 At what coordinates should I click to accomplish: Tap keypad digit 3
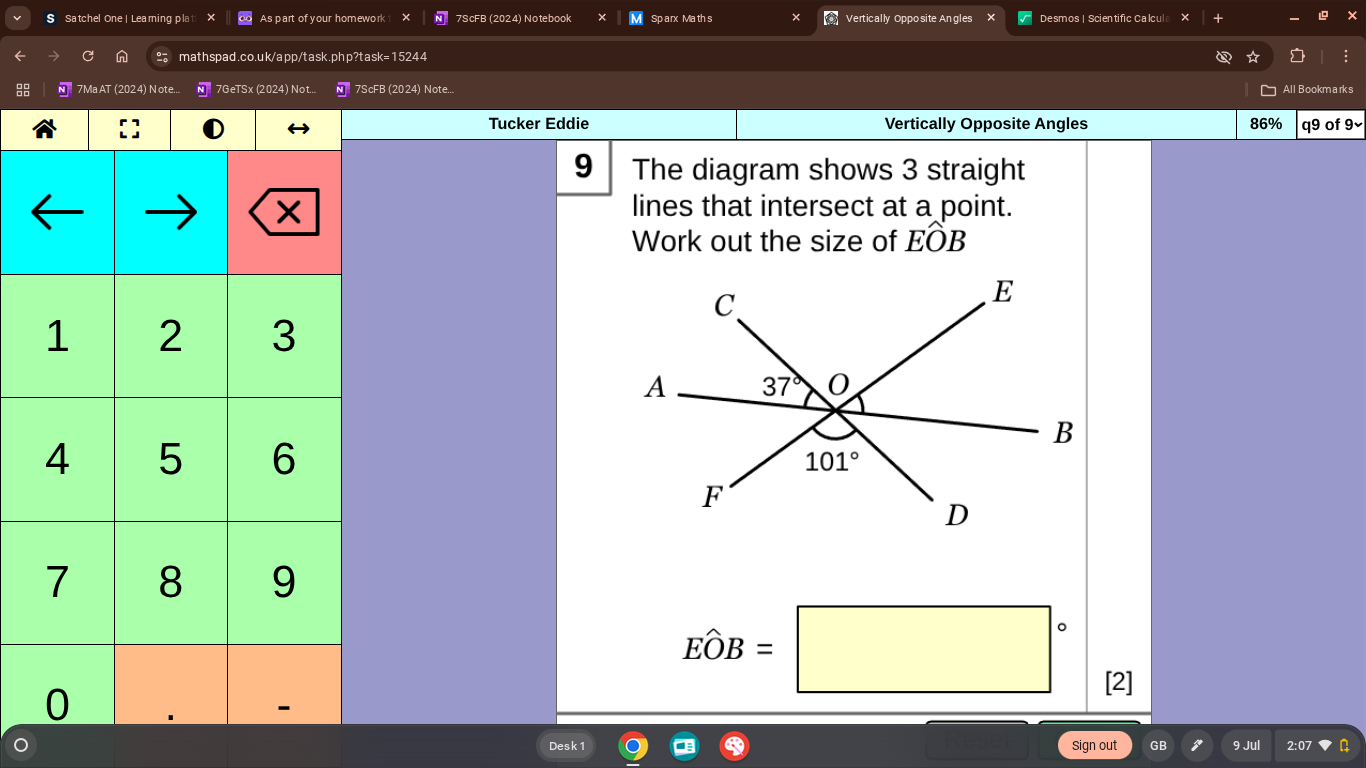pos(284,336)
